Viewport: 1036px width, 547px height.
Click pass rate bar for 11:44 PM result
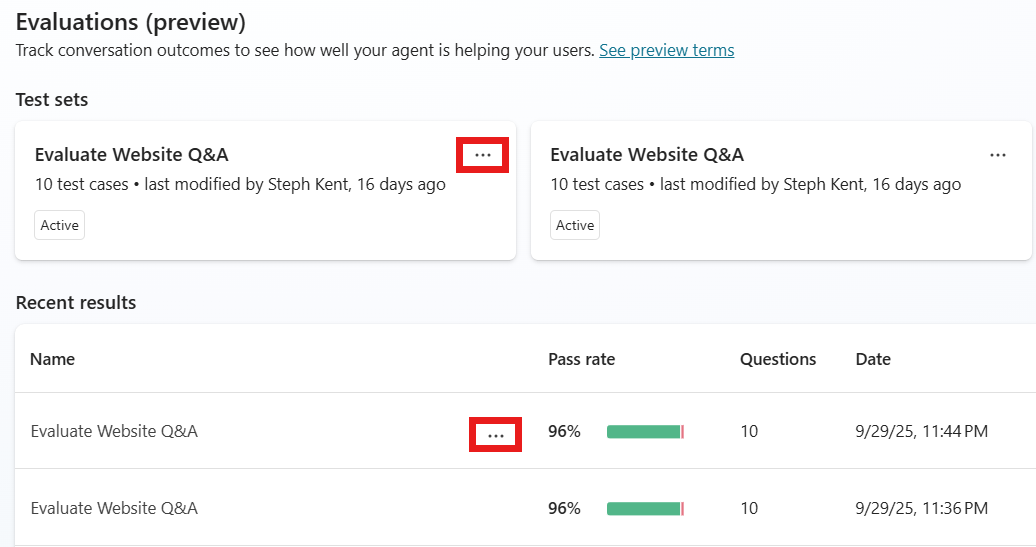point(645,432)
